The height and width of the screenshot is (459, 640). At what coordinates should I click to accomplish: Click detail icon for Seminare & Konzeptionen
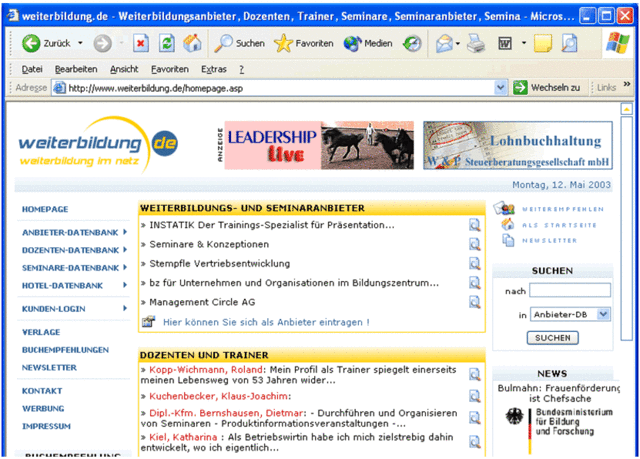tap(474, 244)
